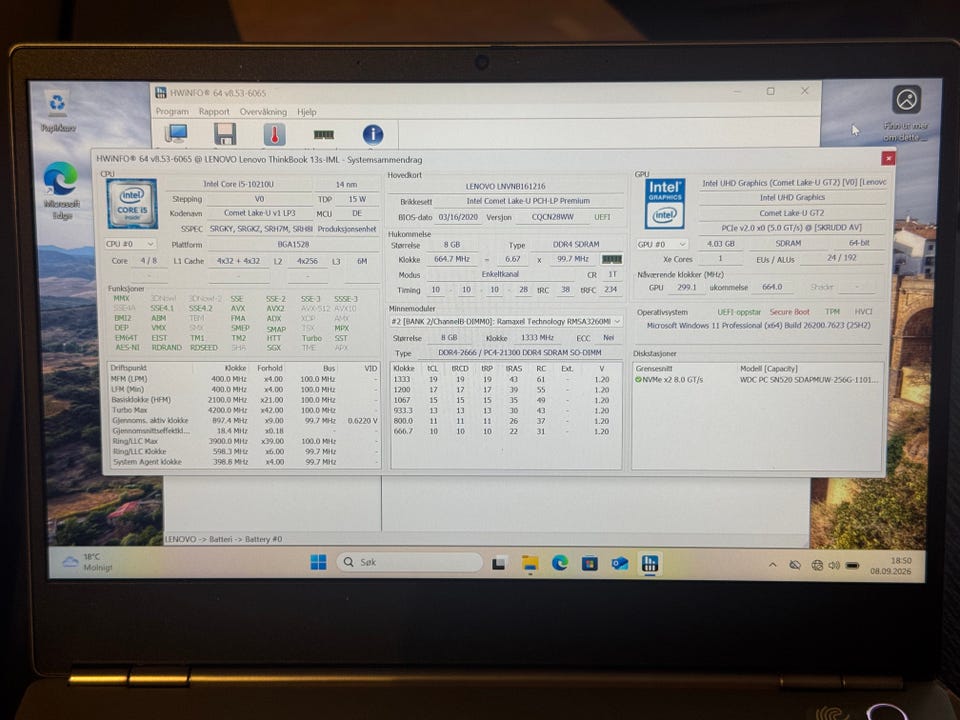The width and height of the screenshot is (960, 720).
Task: Select the Turbo Max row in operating points
Action: click(243, 410)
